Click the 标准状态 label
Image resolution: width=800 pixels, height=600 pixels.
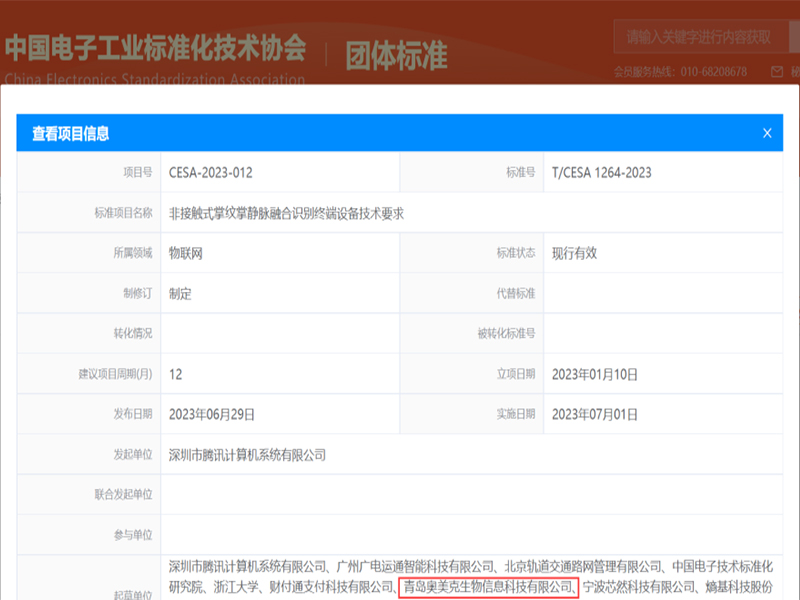pos(516,253)
